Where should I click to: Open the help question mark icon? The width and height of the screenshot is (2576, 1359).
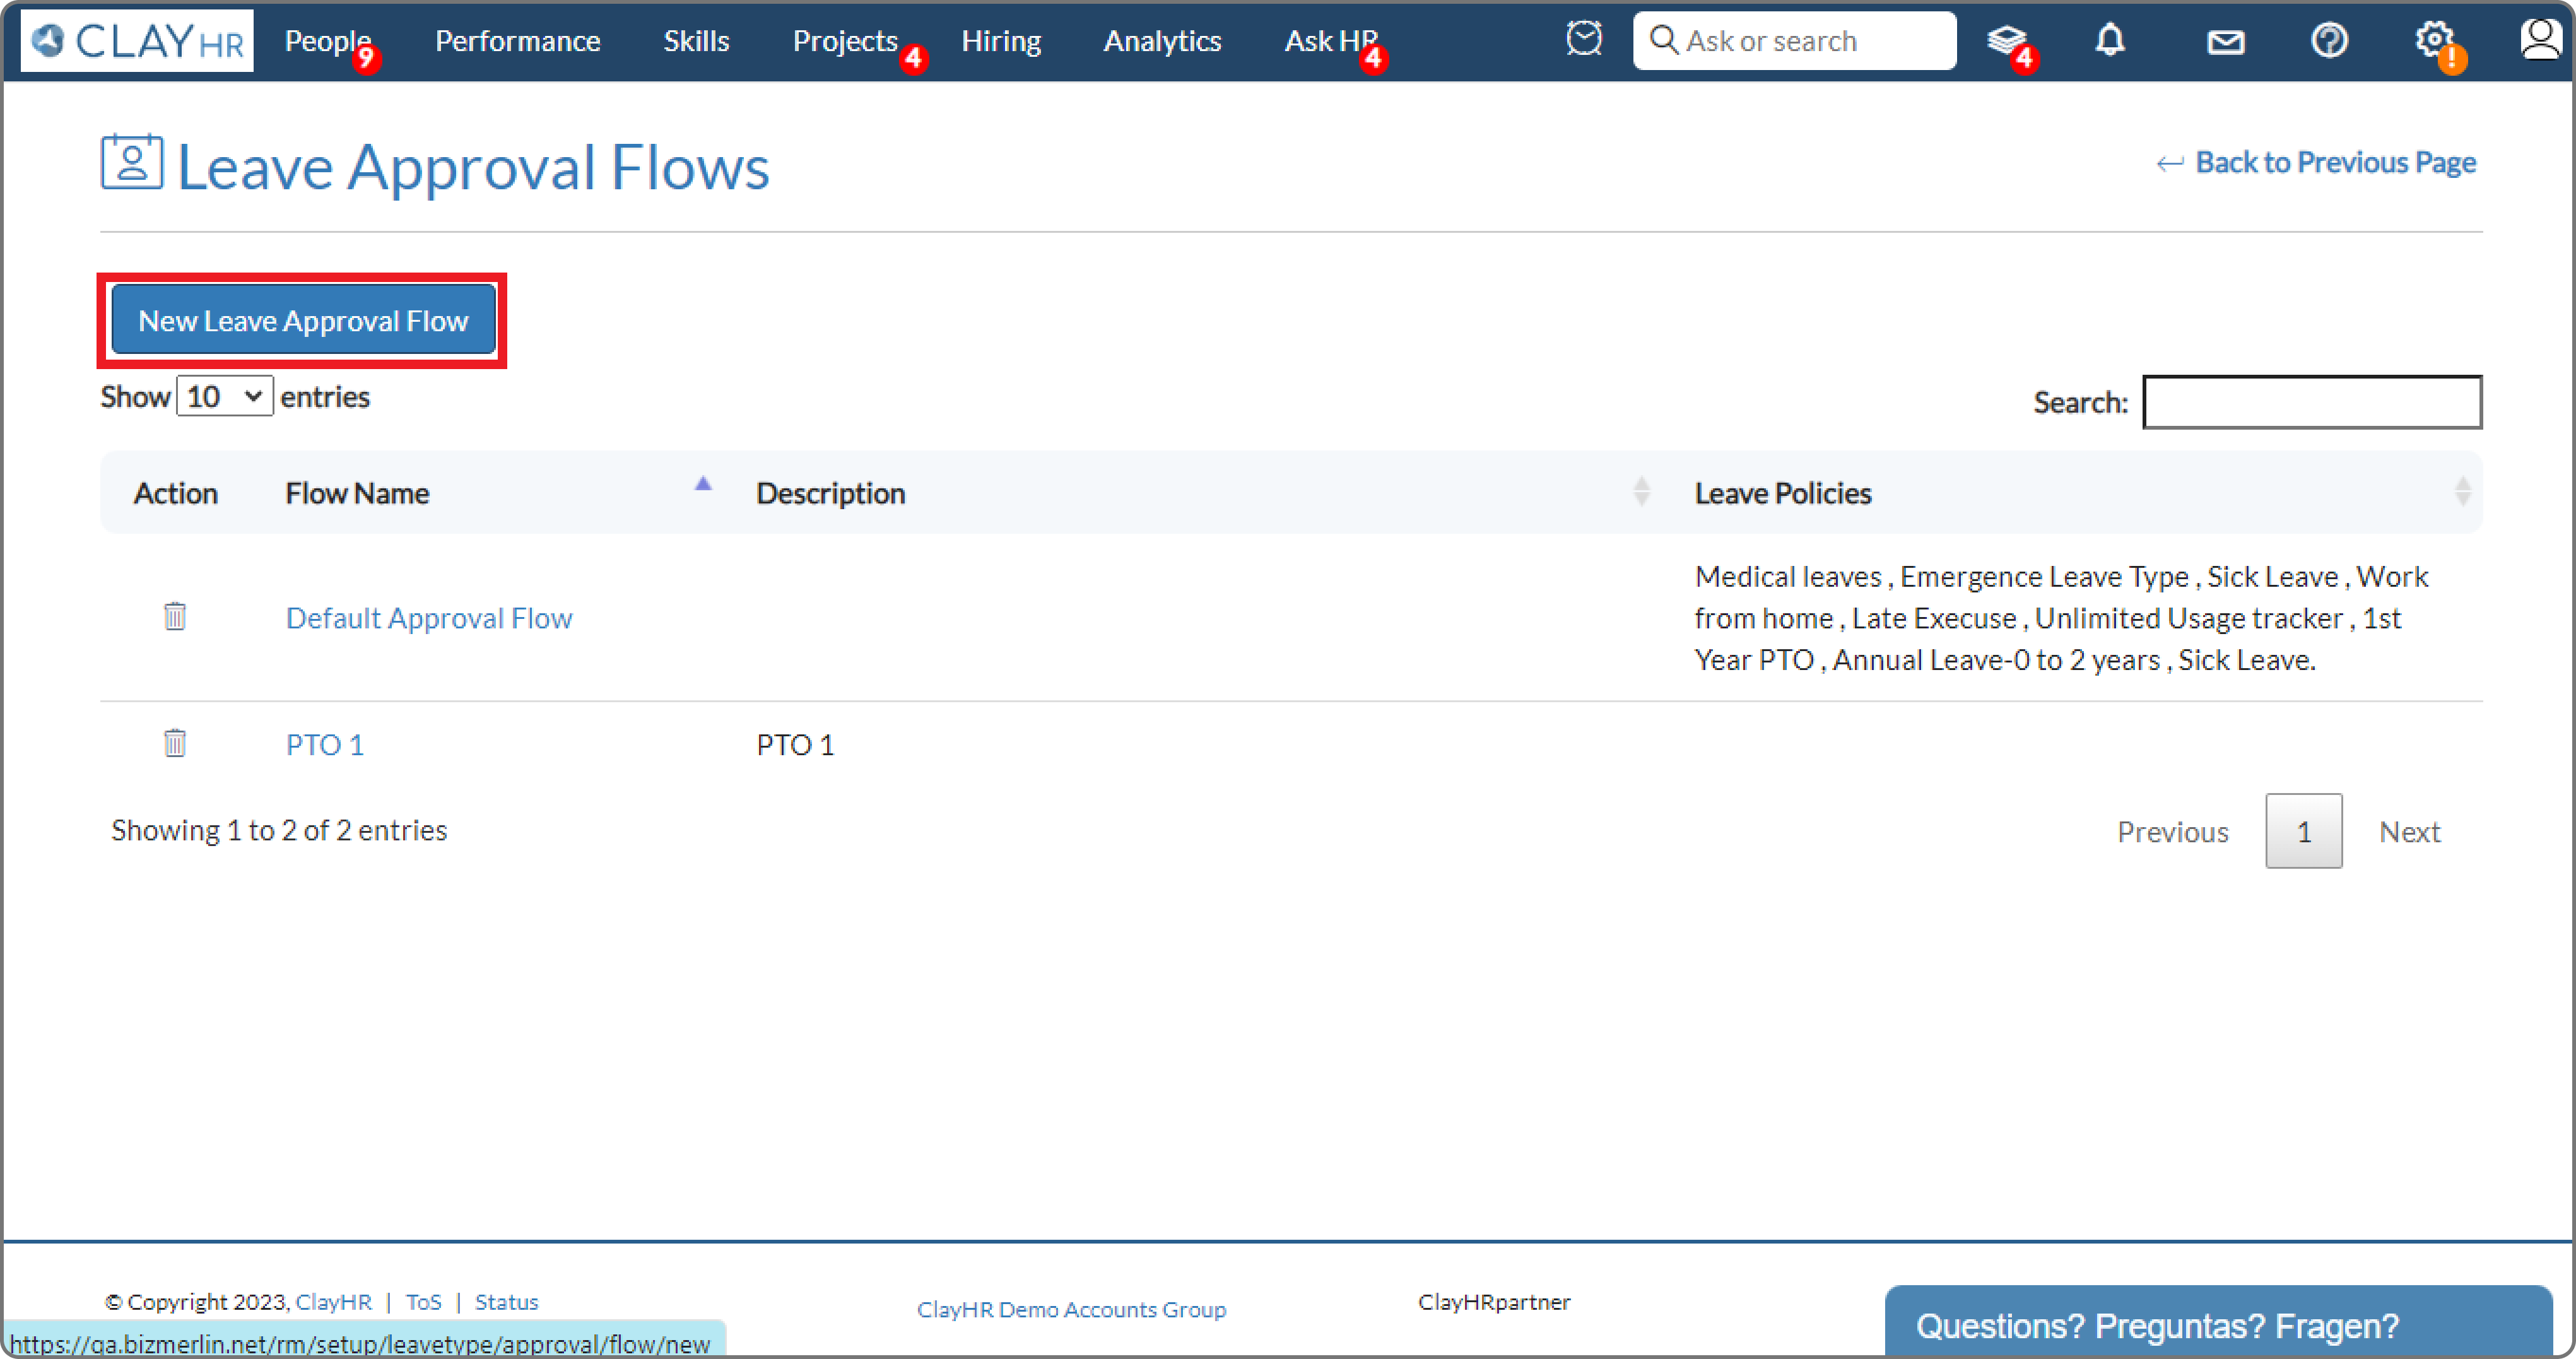[2329, 41]
